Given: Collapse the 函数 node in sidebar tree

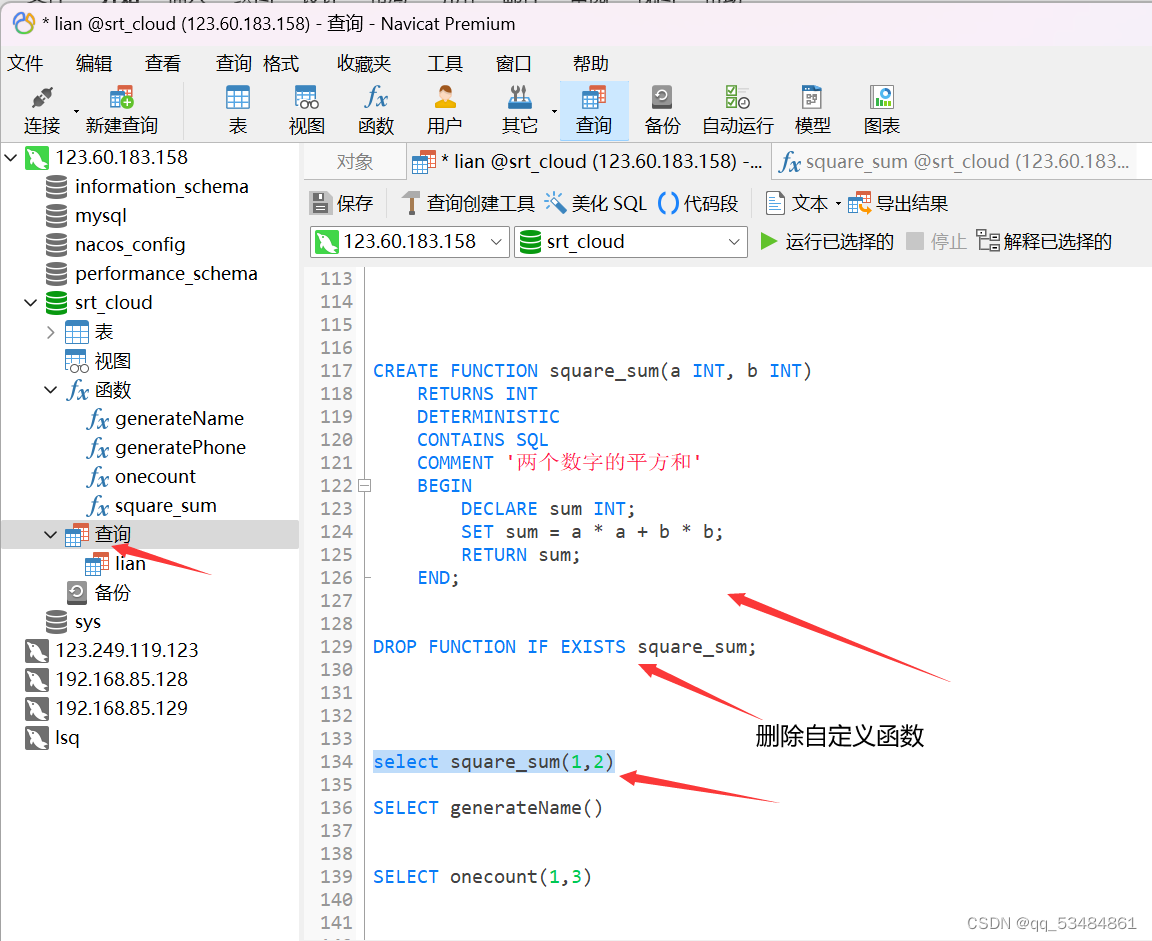Looking at the screenshot, I should point(51,390).
